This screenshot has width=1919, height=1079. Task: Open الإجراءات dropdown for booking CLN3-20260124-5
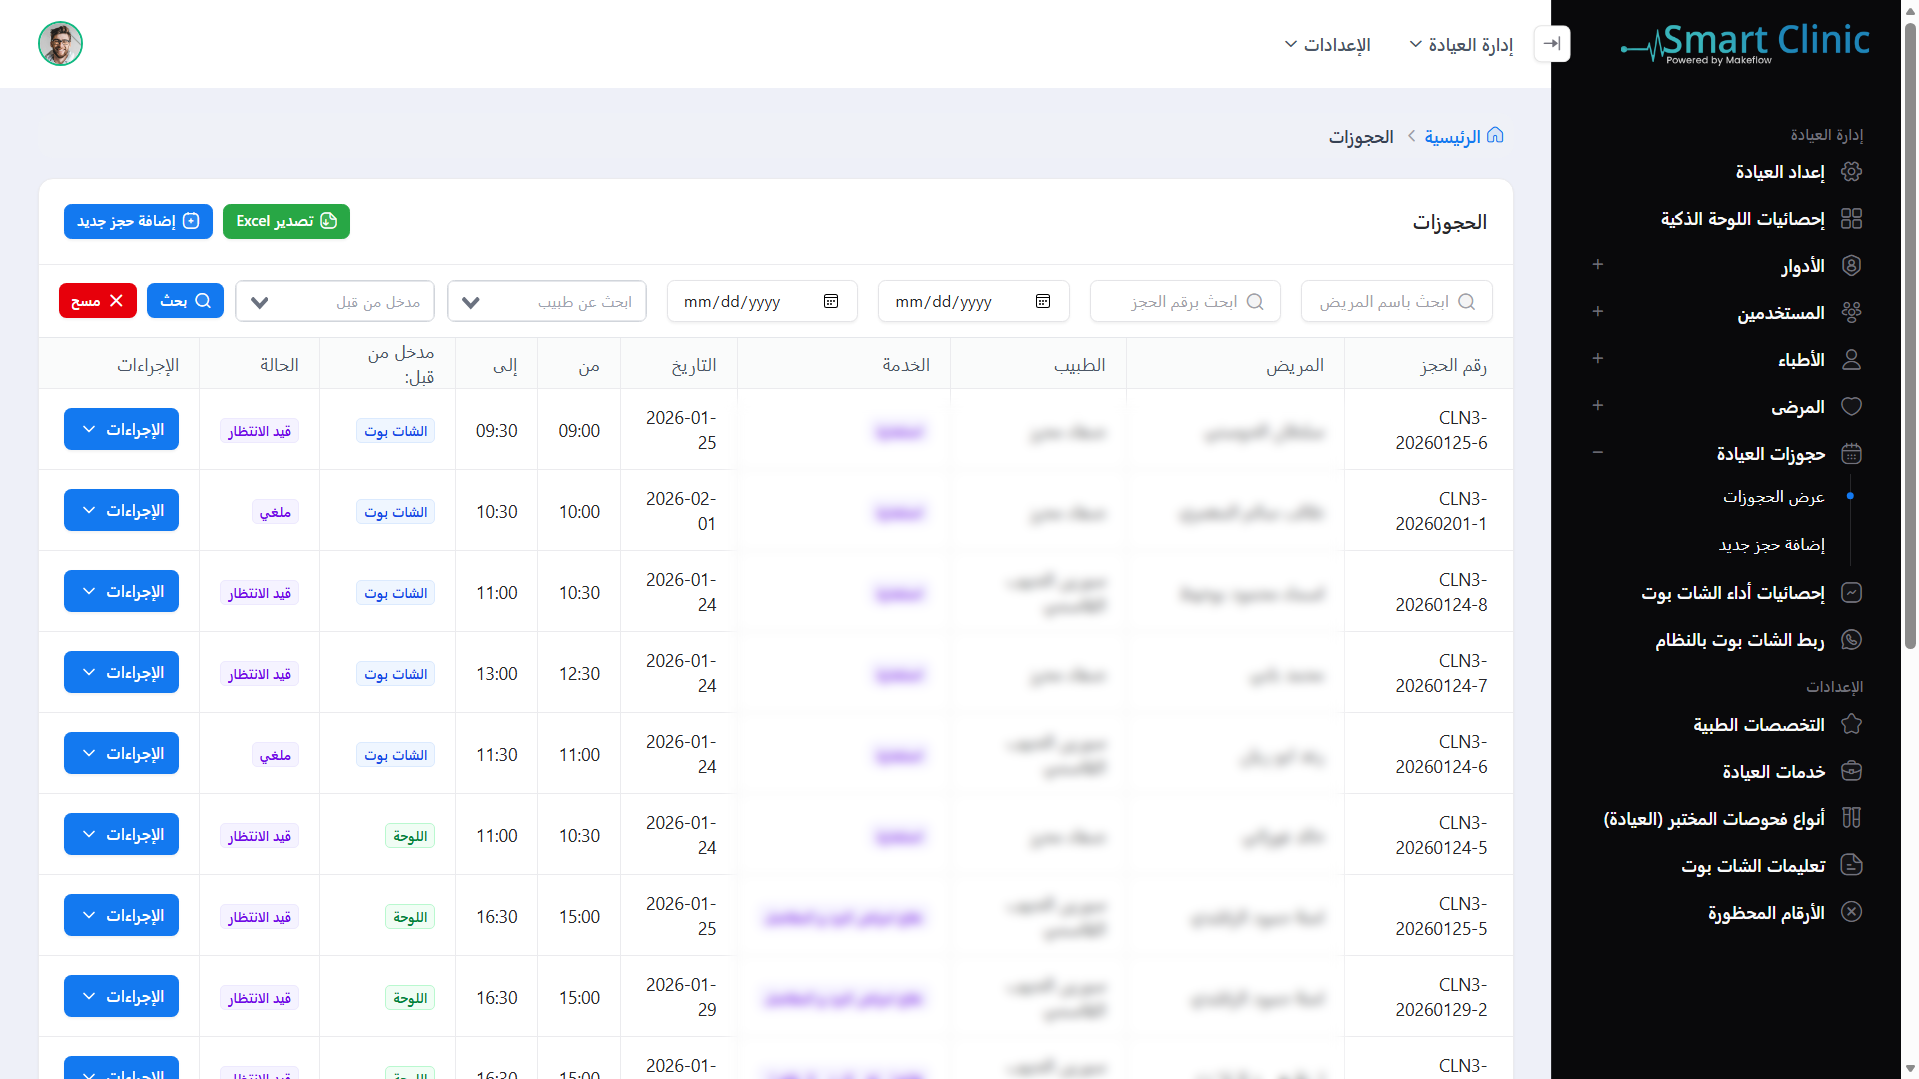point(121,835)
